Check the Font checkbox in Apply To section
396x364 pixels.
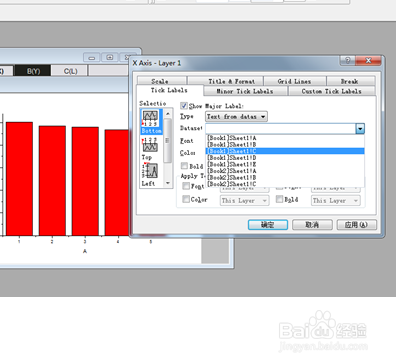(x=186, y=186)
